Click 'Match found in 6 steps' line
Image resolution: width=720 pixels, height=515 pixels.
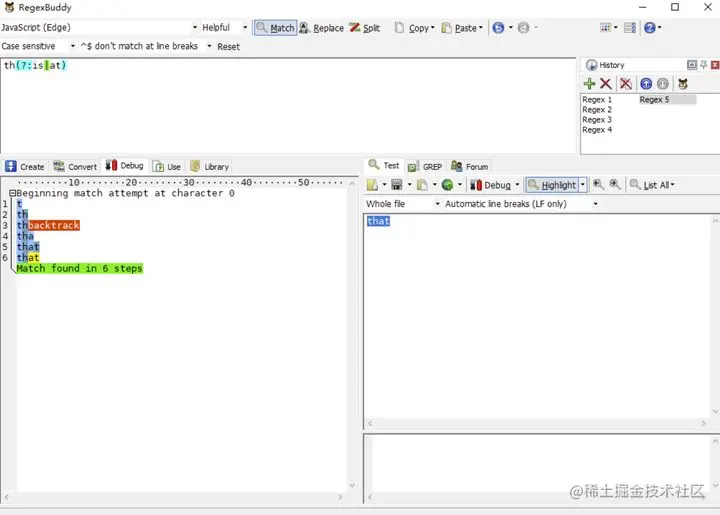[x=79, y=269]
